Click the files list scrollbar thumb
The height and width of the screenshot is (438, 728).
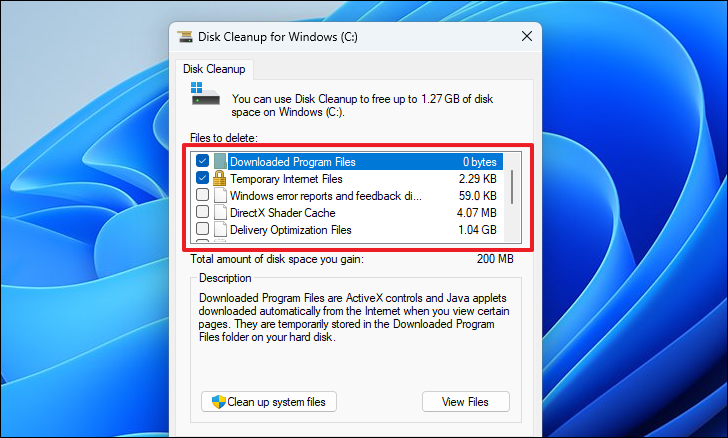[x=512, y=187]
